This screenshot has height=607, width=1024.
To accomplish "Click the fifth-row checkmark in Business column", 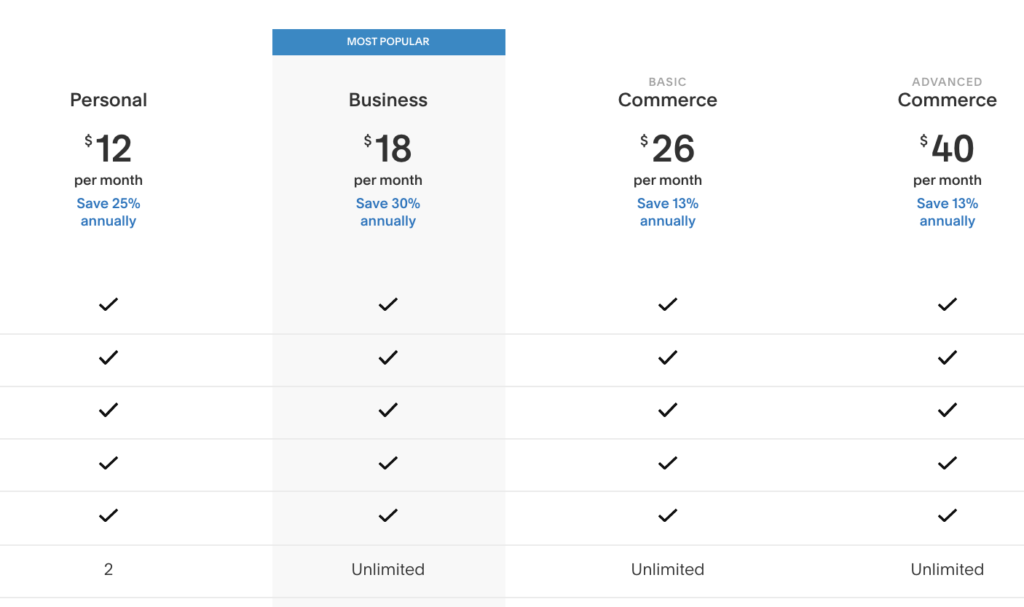I will click(x=388, y=516).
